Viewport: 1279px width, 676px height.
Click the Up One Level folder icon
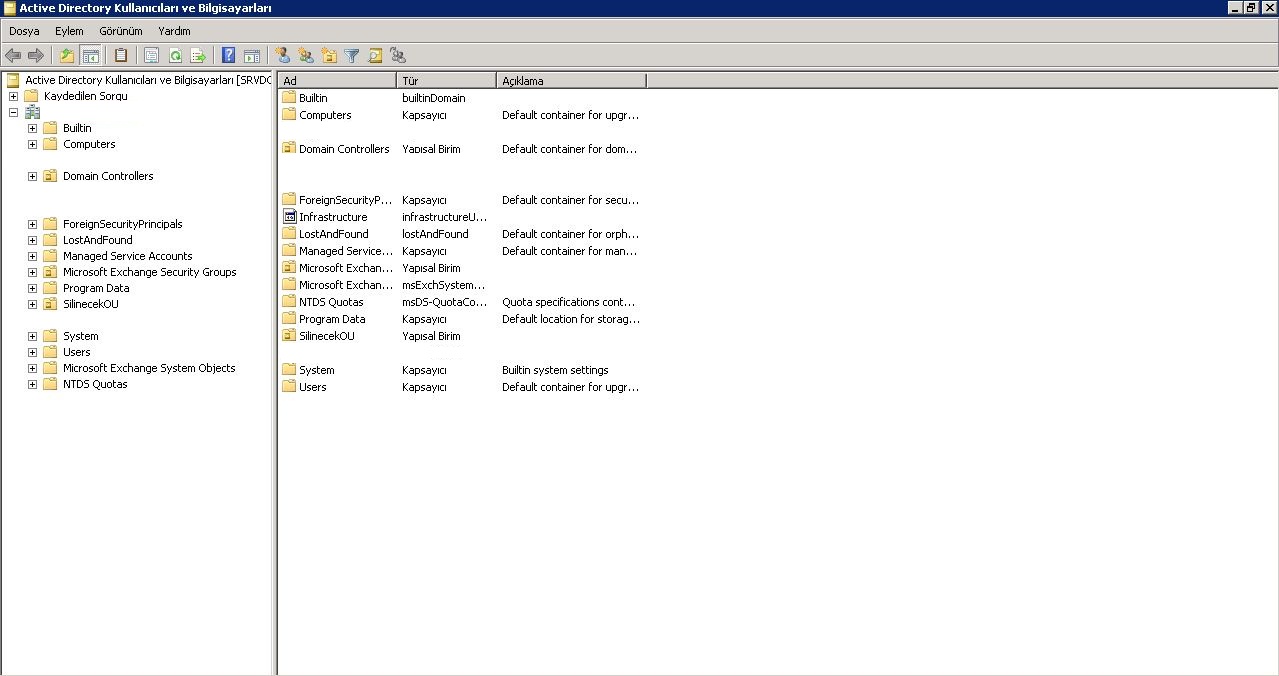pyautogui.click(x=67, y=56)
